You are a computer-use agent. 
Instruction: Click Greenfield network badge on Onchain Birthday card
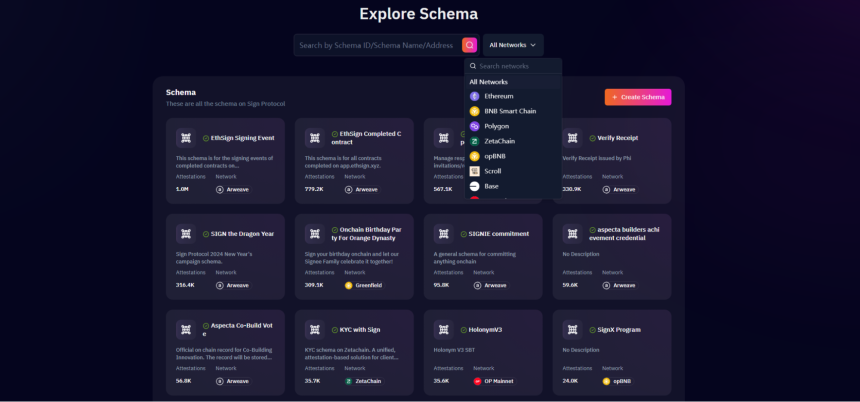(x=364, y=285)
